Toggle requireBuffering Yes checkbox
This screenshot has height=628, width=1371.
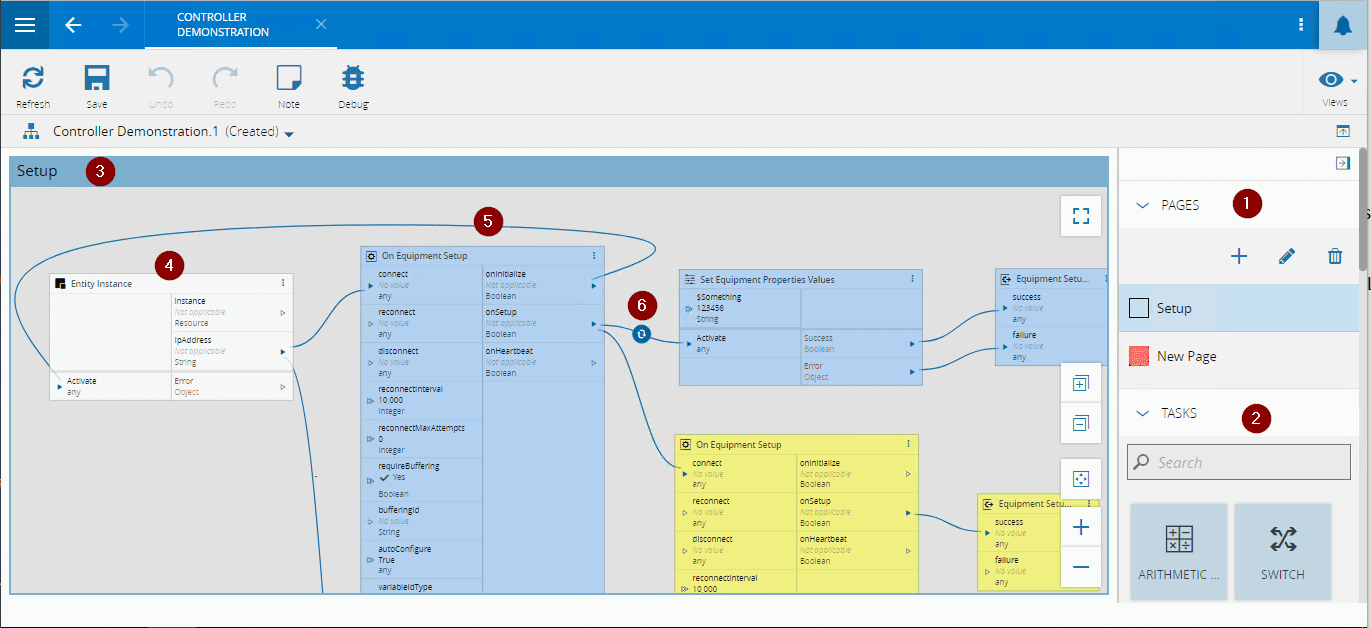click(x=384, y=478)
